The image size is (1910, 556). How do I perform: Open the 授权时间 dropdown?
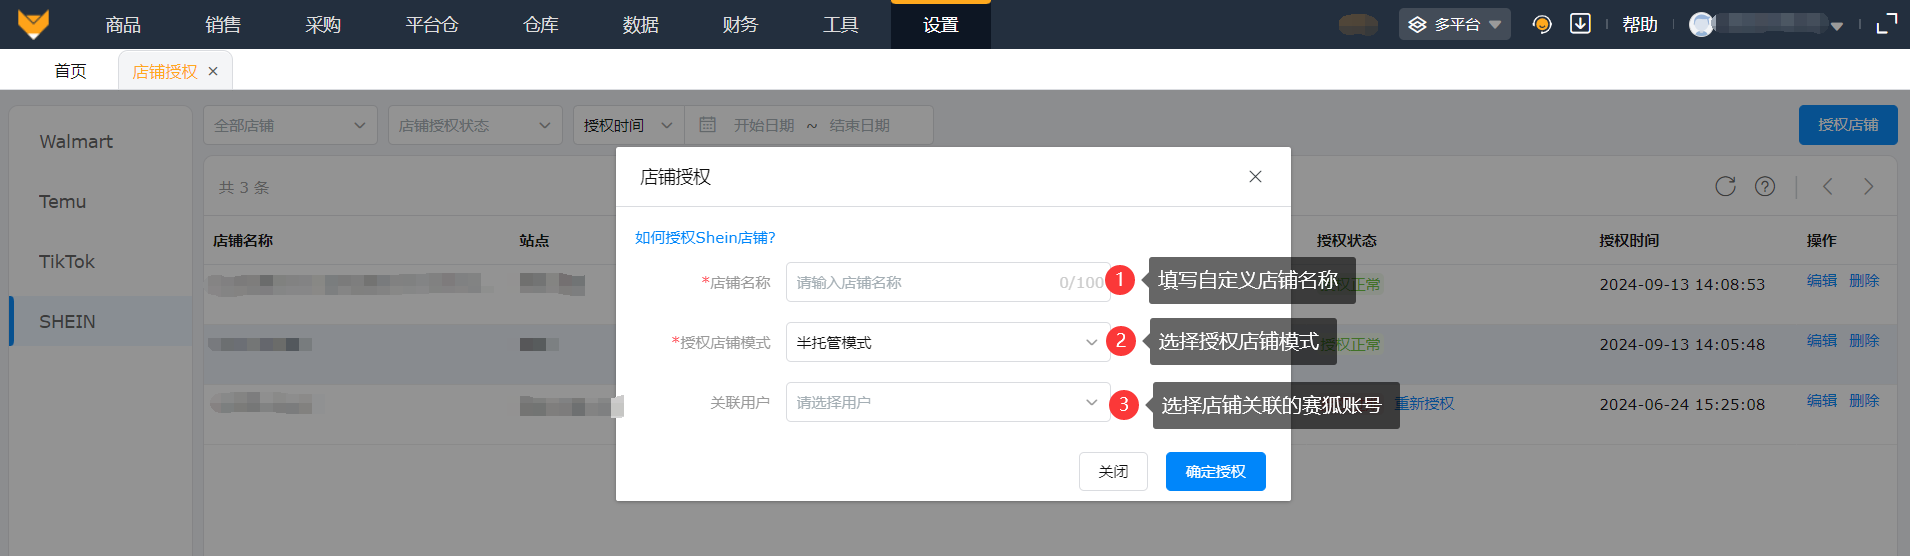(628, 125)
